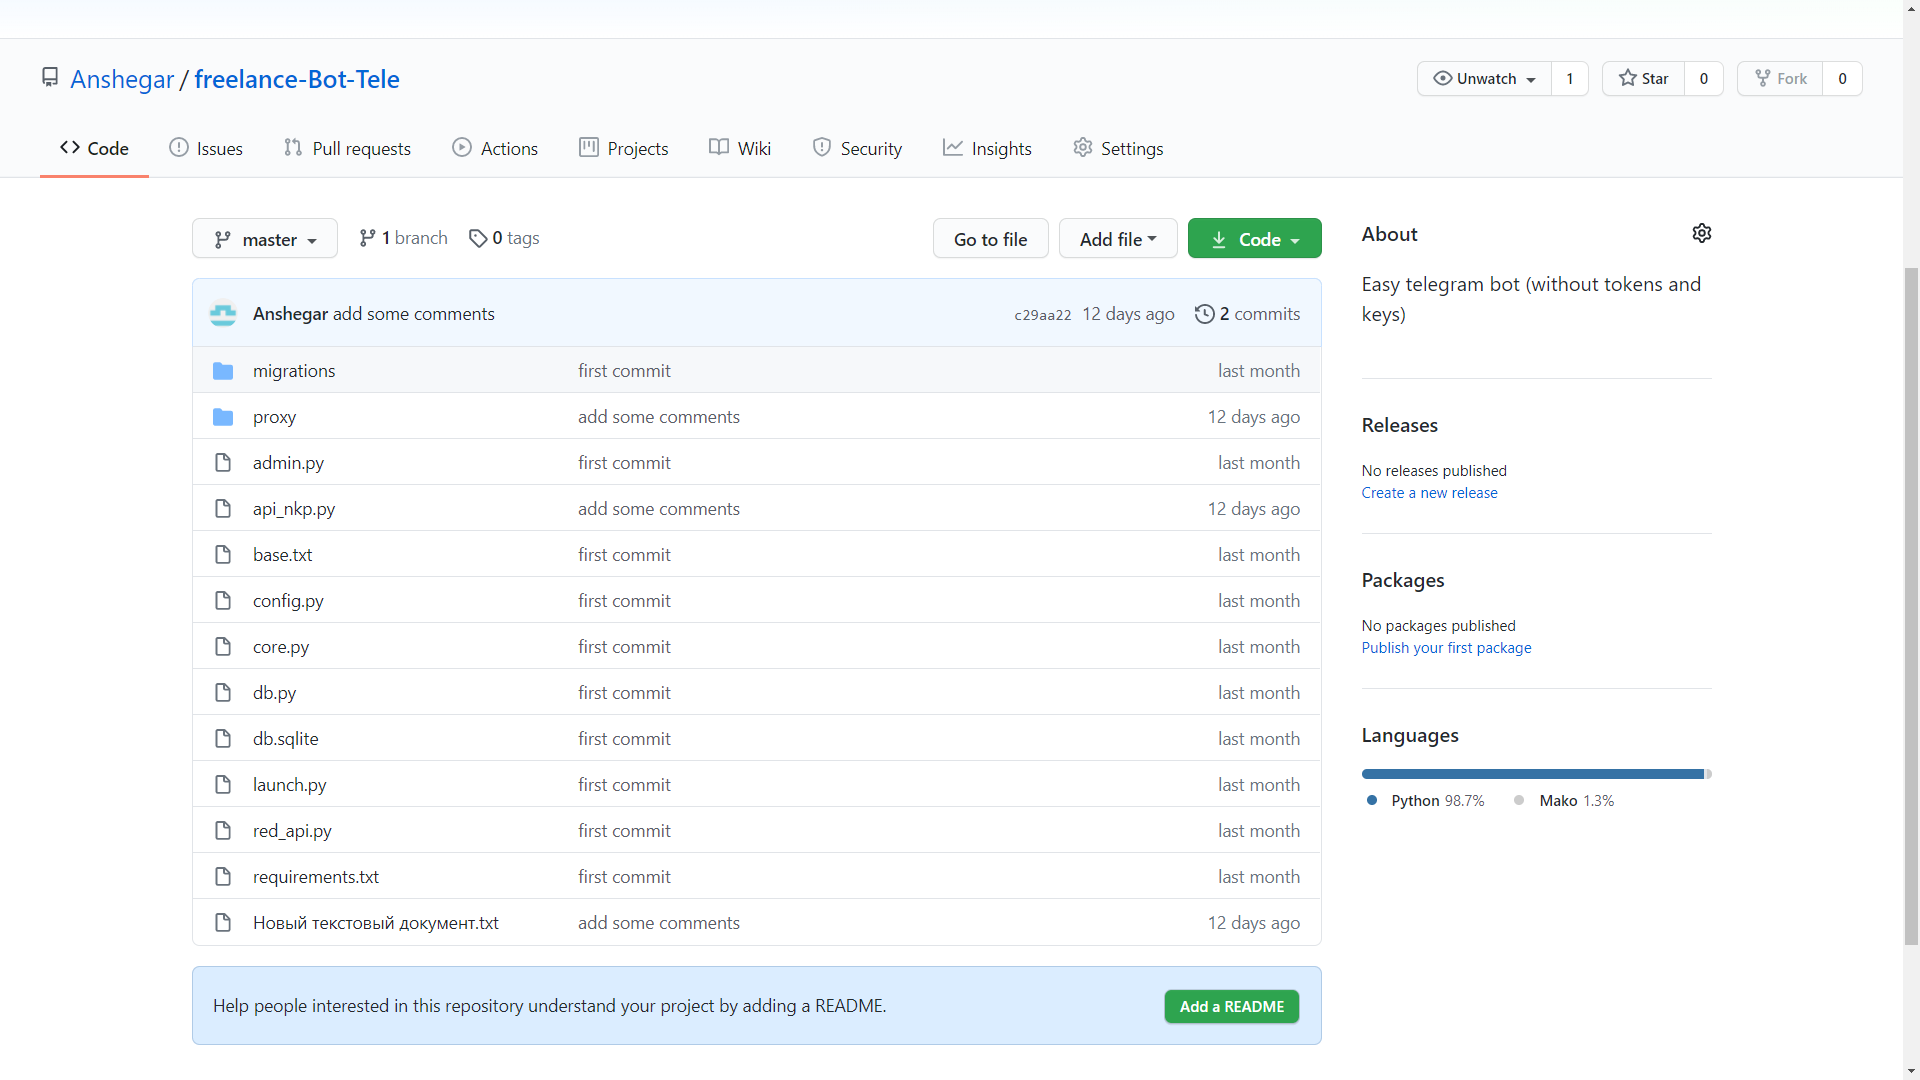Open the Wiki tab
Screen dimensions: 1920x1080
(x=740, y=148)
